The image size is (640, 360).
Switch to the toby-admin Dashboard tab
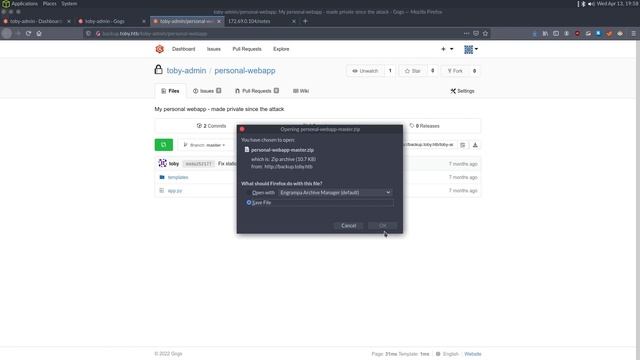[36, 21]
